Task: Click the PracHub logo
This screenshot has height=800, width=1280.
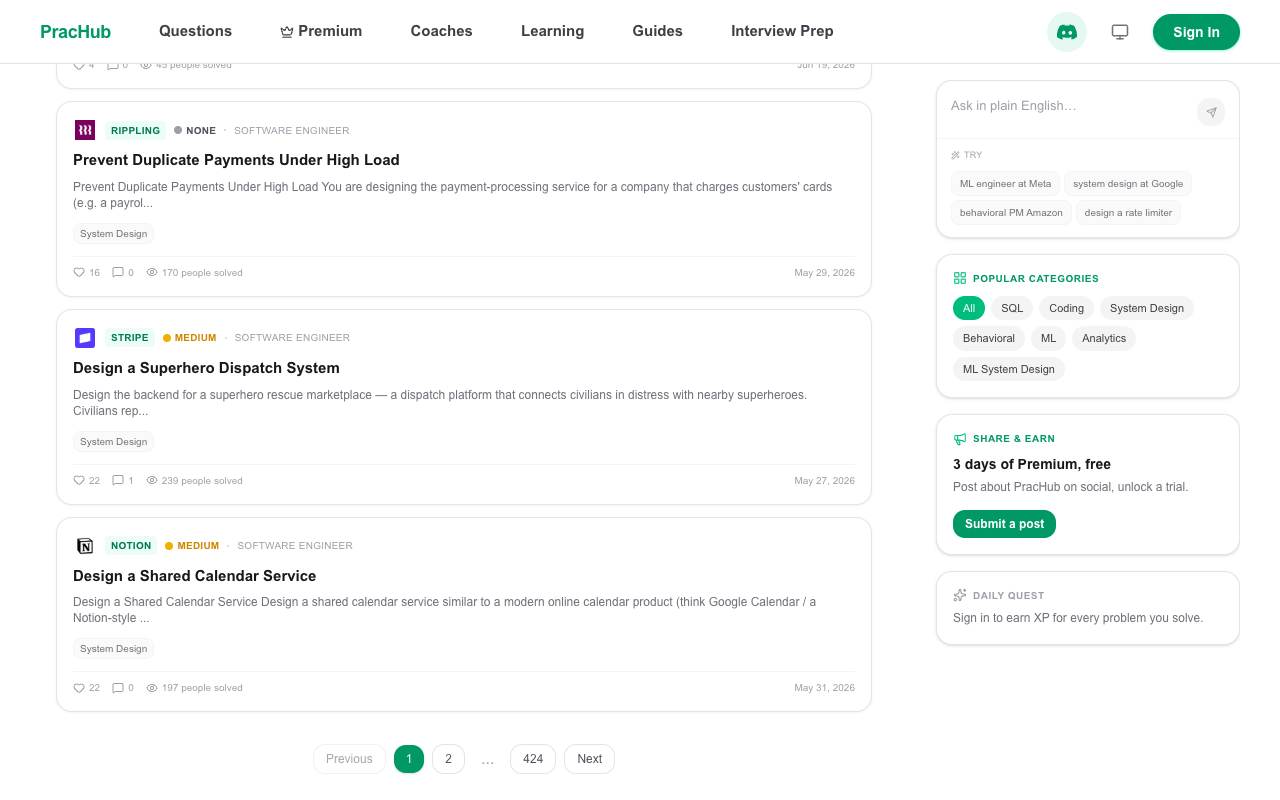Action: 75,32
